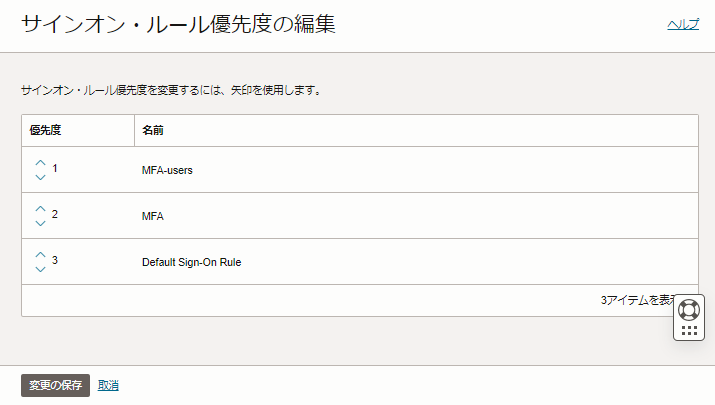Viewport: 715px width, 405px height.
Task: Select the MFA rule name
Action: pos(152,216)
